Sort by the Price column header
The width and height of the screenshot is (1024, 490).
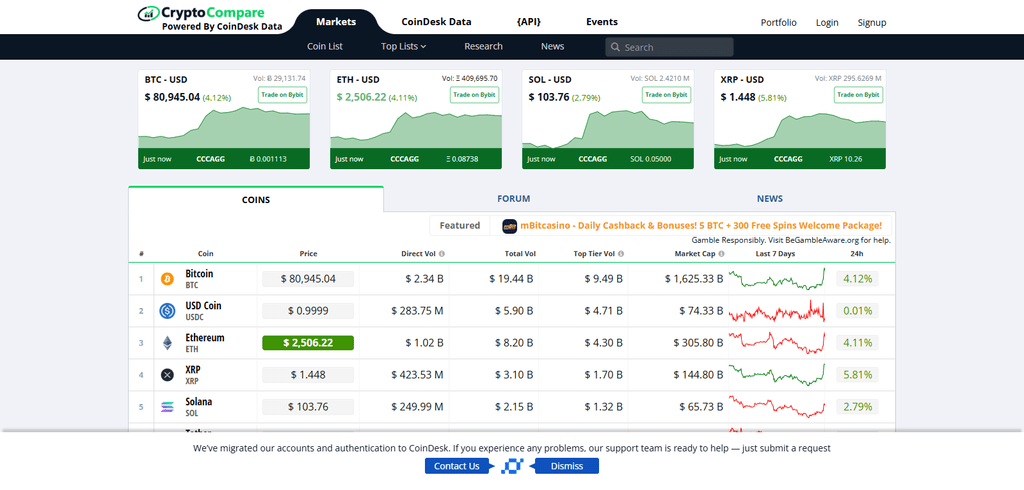[308, 254]
